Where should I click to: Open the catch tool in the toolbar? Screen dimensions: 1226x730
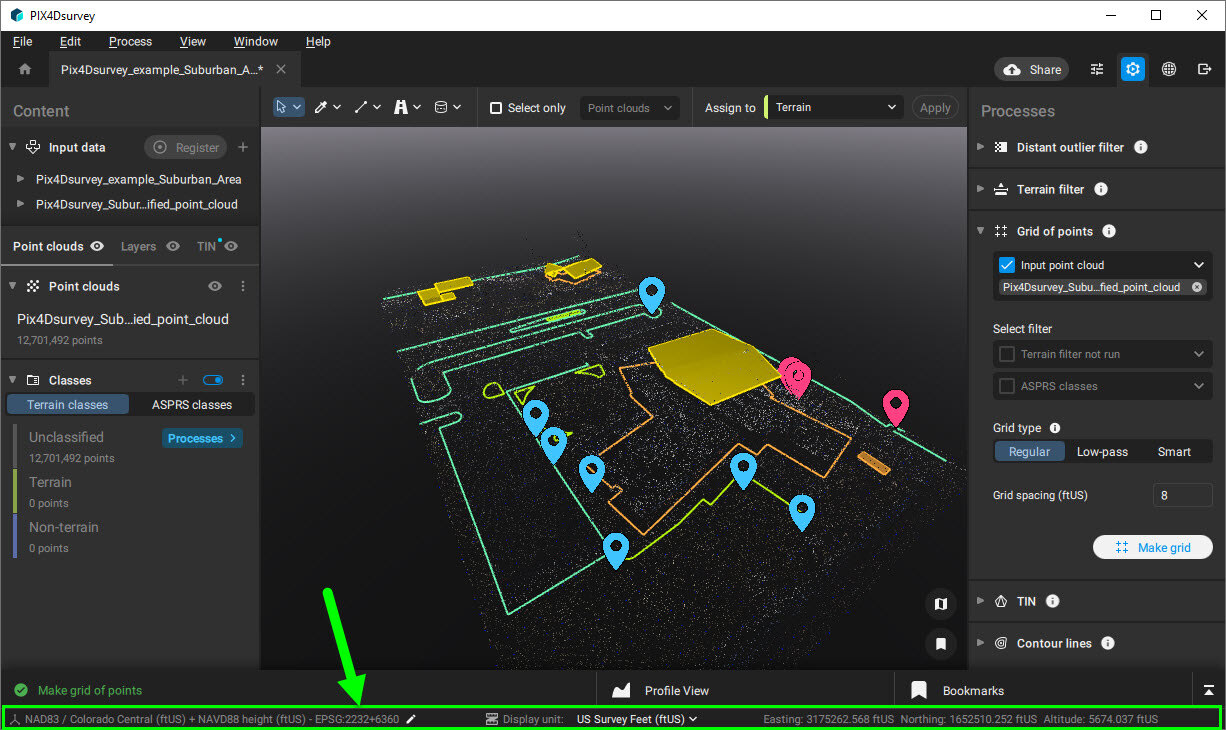pos(400,107)
